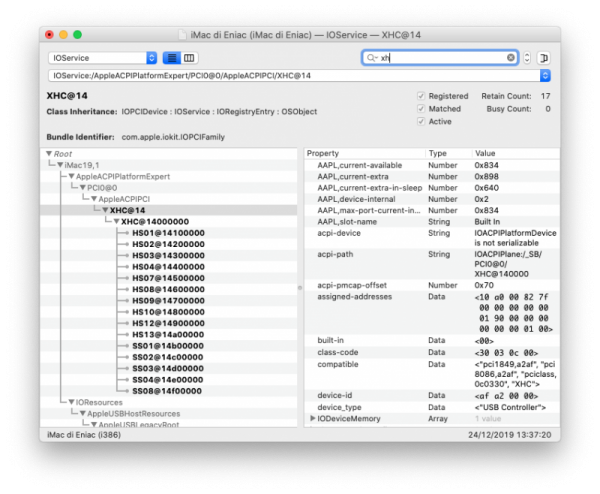
Task: Expand the IODeviceMemory property row
Action: click(x=313, y=417)
